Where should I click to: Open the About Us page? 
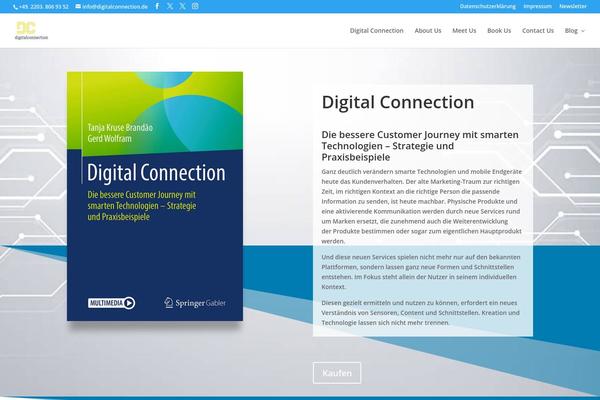(428, 31)
